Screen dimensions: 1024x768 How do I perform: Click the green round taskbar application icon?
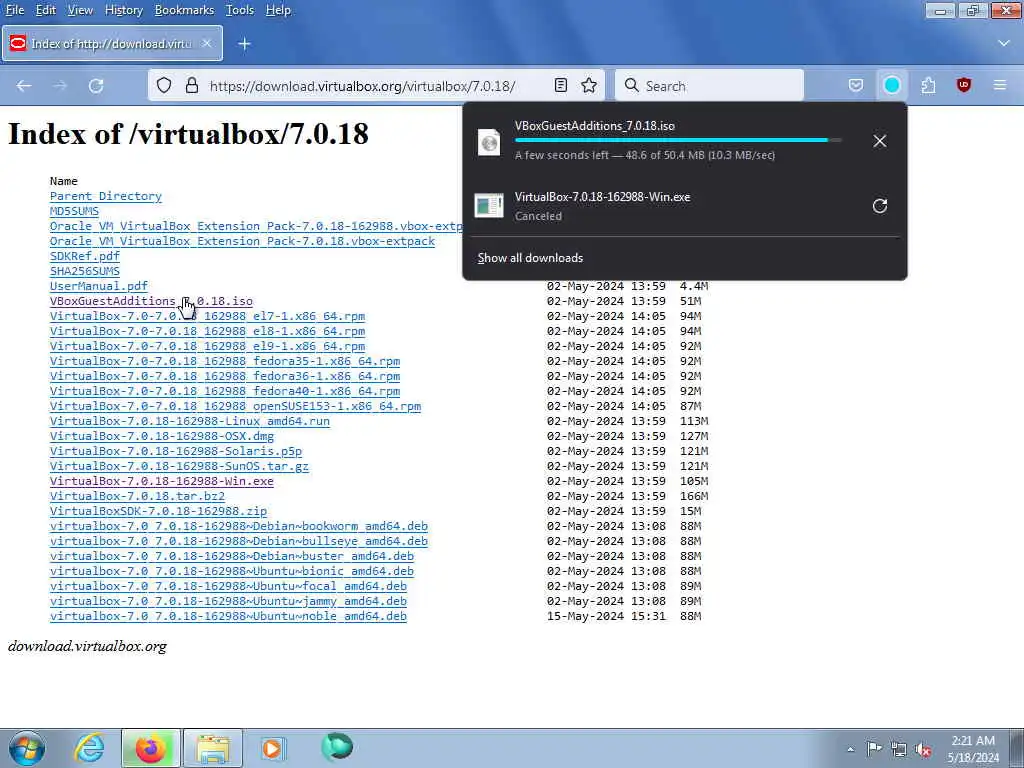(337, 747)
